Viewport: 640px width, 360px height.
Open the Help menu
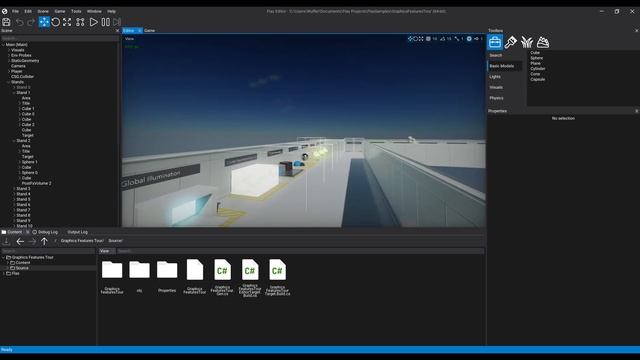[x=111, y=11]
